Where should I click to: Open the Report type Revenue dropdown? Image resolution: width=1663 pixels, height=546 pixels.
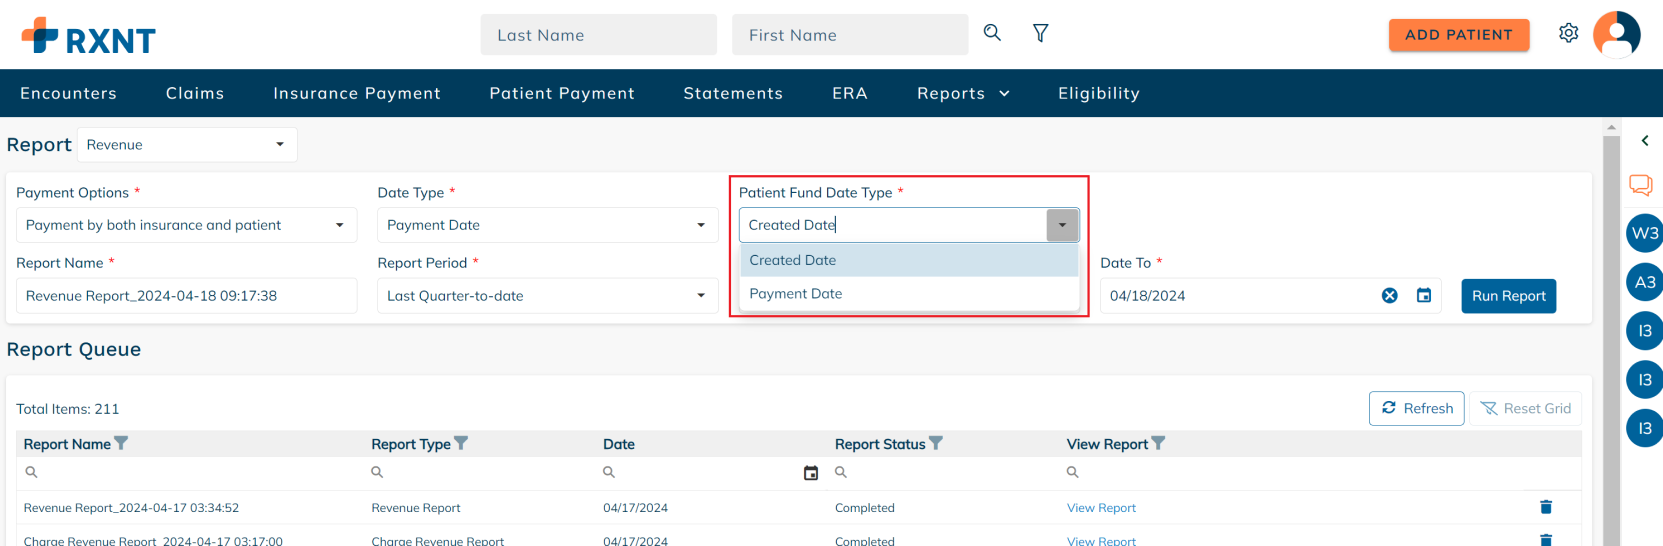pyautogui.click(x=187, y=145)
